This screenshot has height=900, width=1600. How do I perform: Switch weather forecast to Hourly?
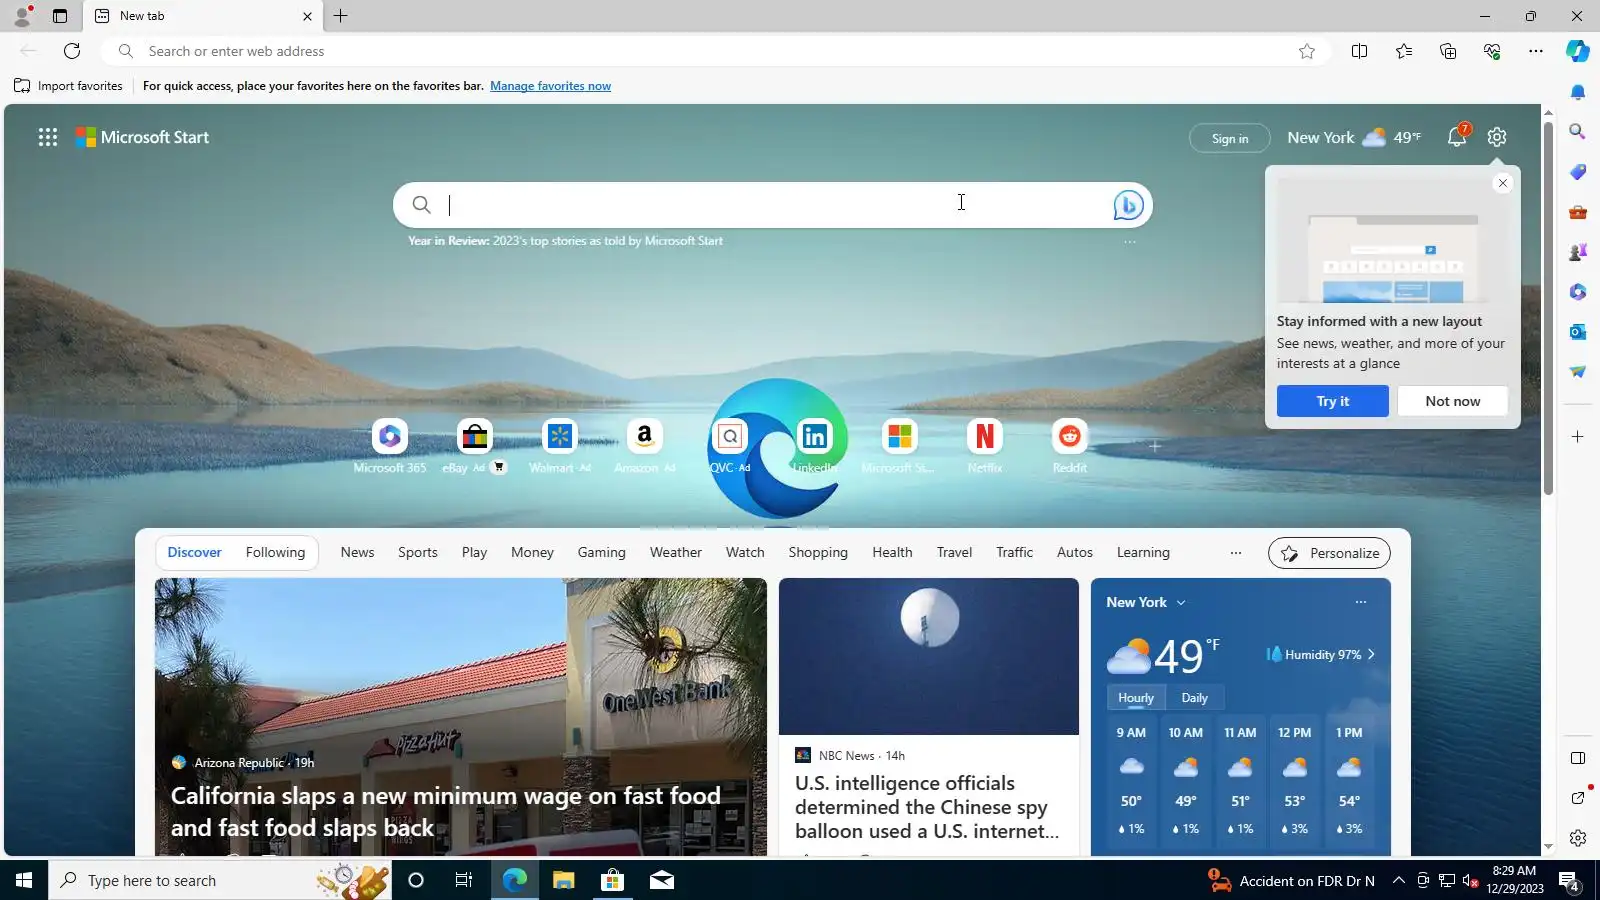(1136, 698)
